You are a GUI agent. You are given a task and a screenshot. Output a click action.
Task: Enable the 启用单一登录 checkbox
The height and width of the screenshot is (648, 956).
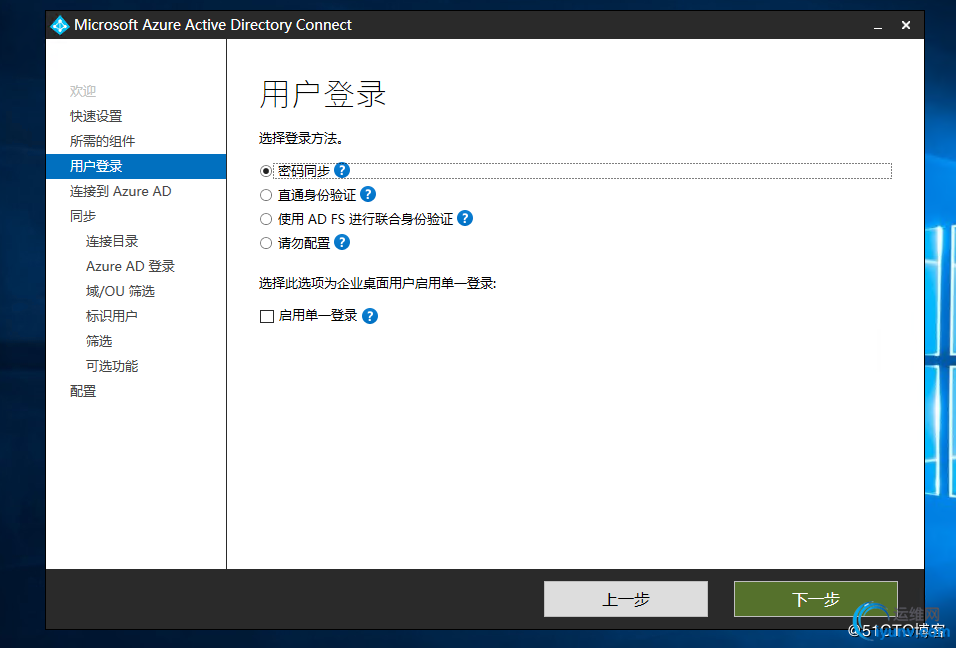click(266, 316)
